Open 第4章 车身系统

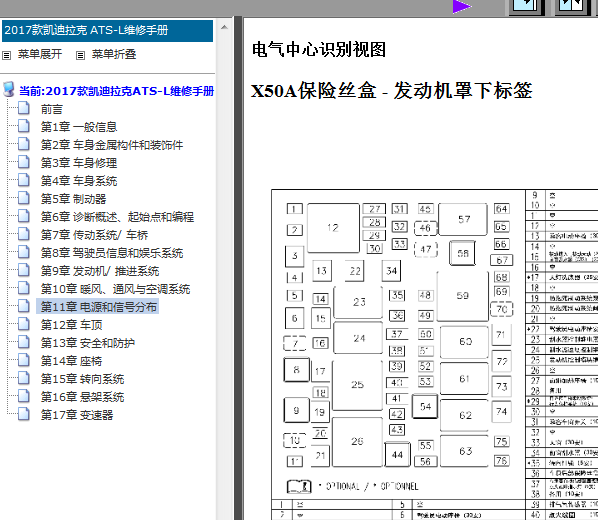pos(79,181)
